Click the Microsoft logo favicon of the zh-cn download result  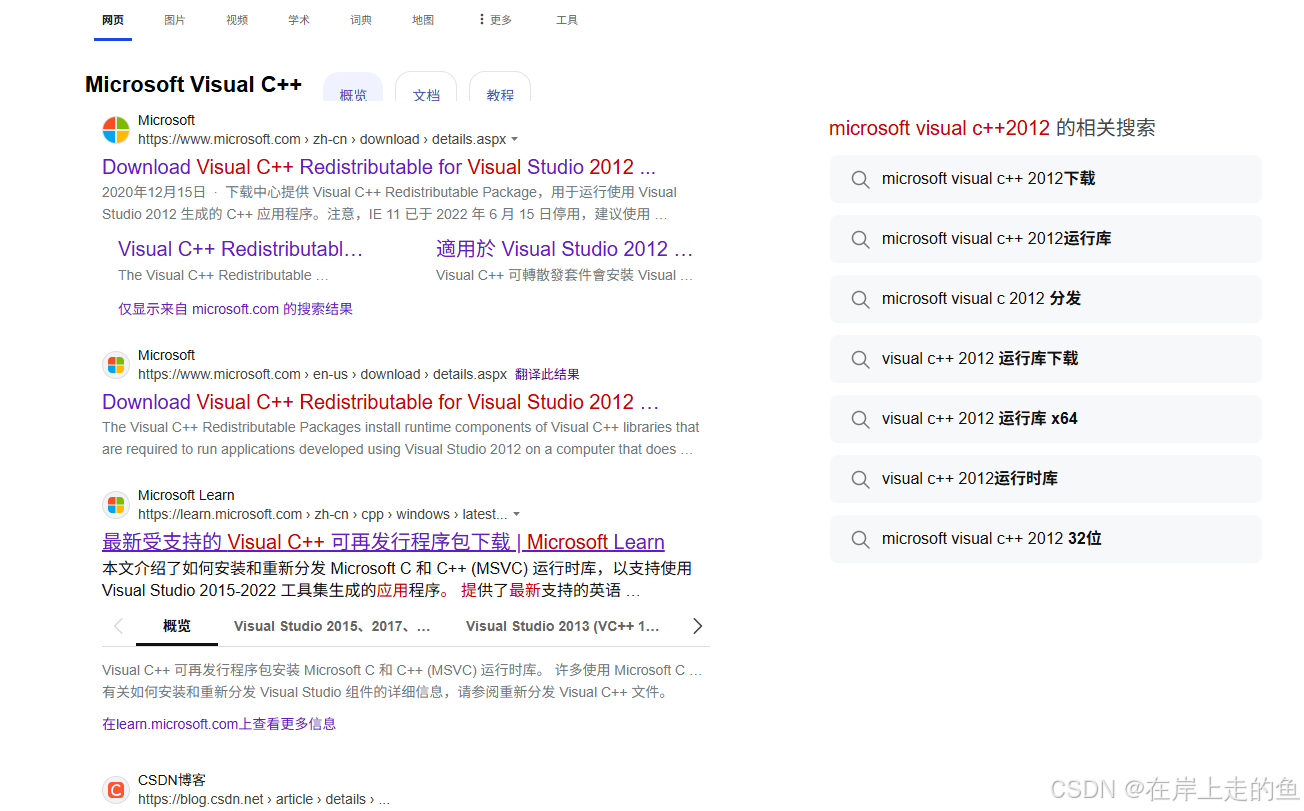tap(116, 130)
